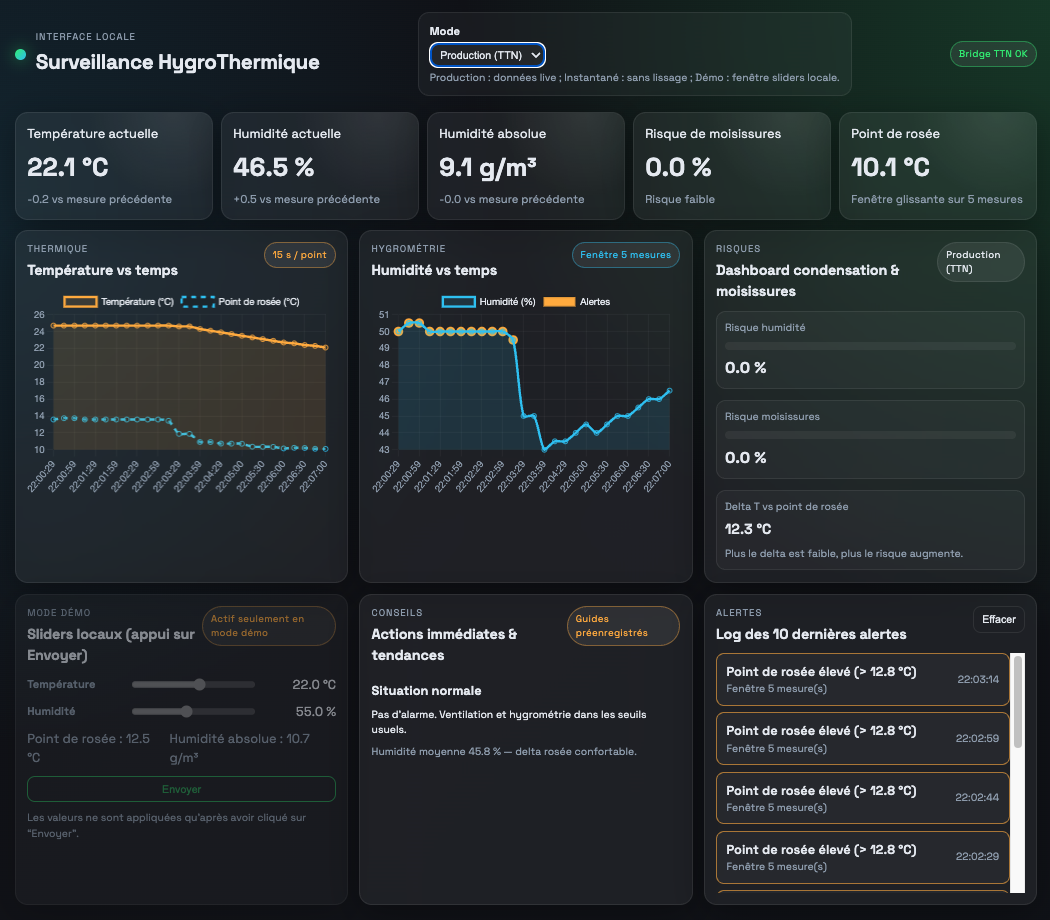Click the humidity line's lowest point near 22:03:59
This screenshot has height=920, width=1050.
544,450
